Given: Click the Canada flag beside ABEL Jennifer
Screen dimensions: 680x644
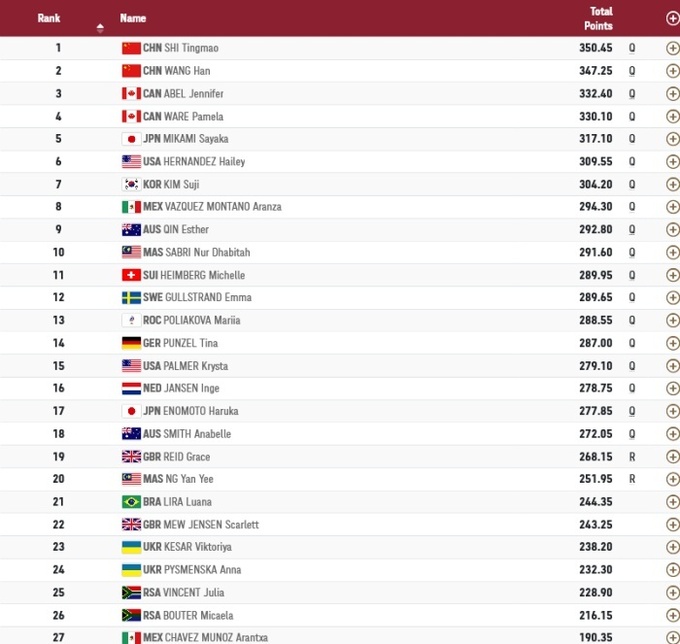Looking at the screenshot, I should coord(131,94).
